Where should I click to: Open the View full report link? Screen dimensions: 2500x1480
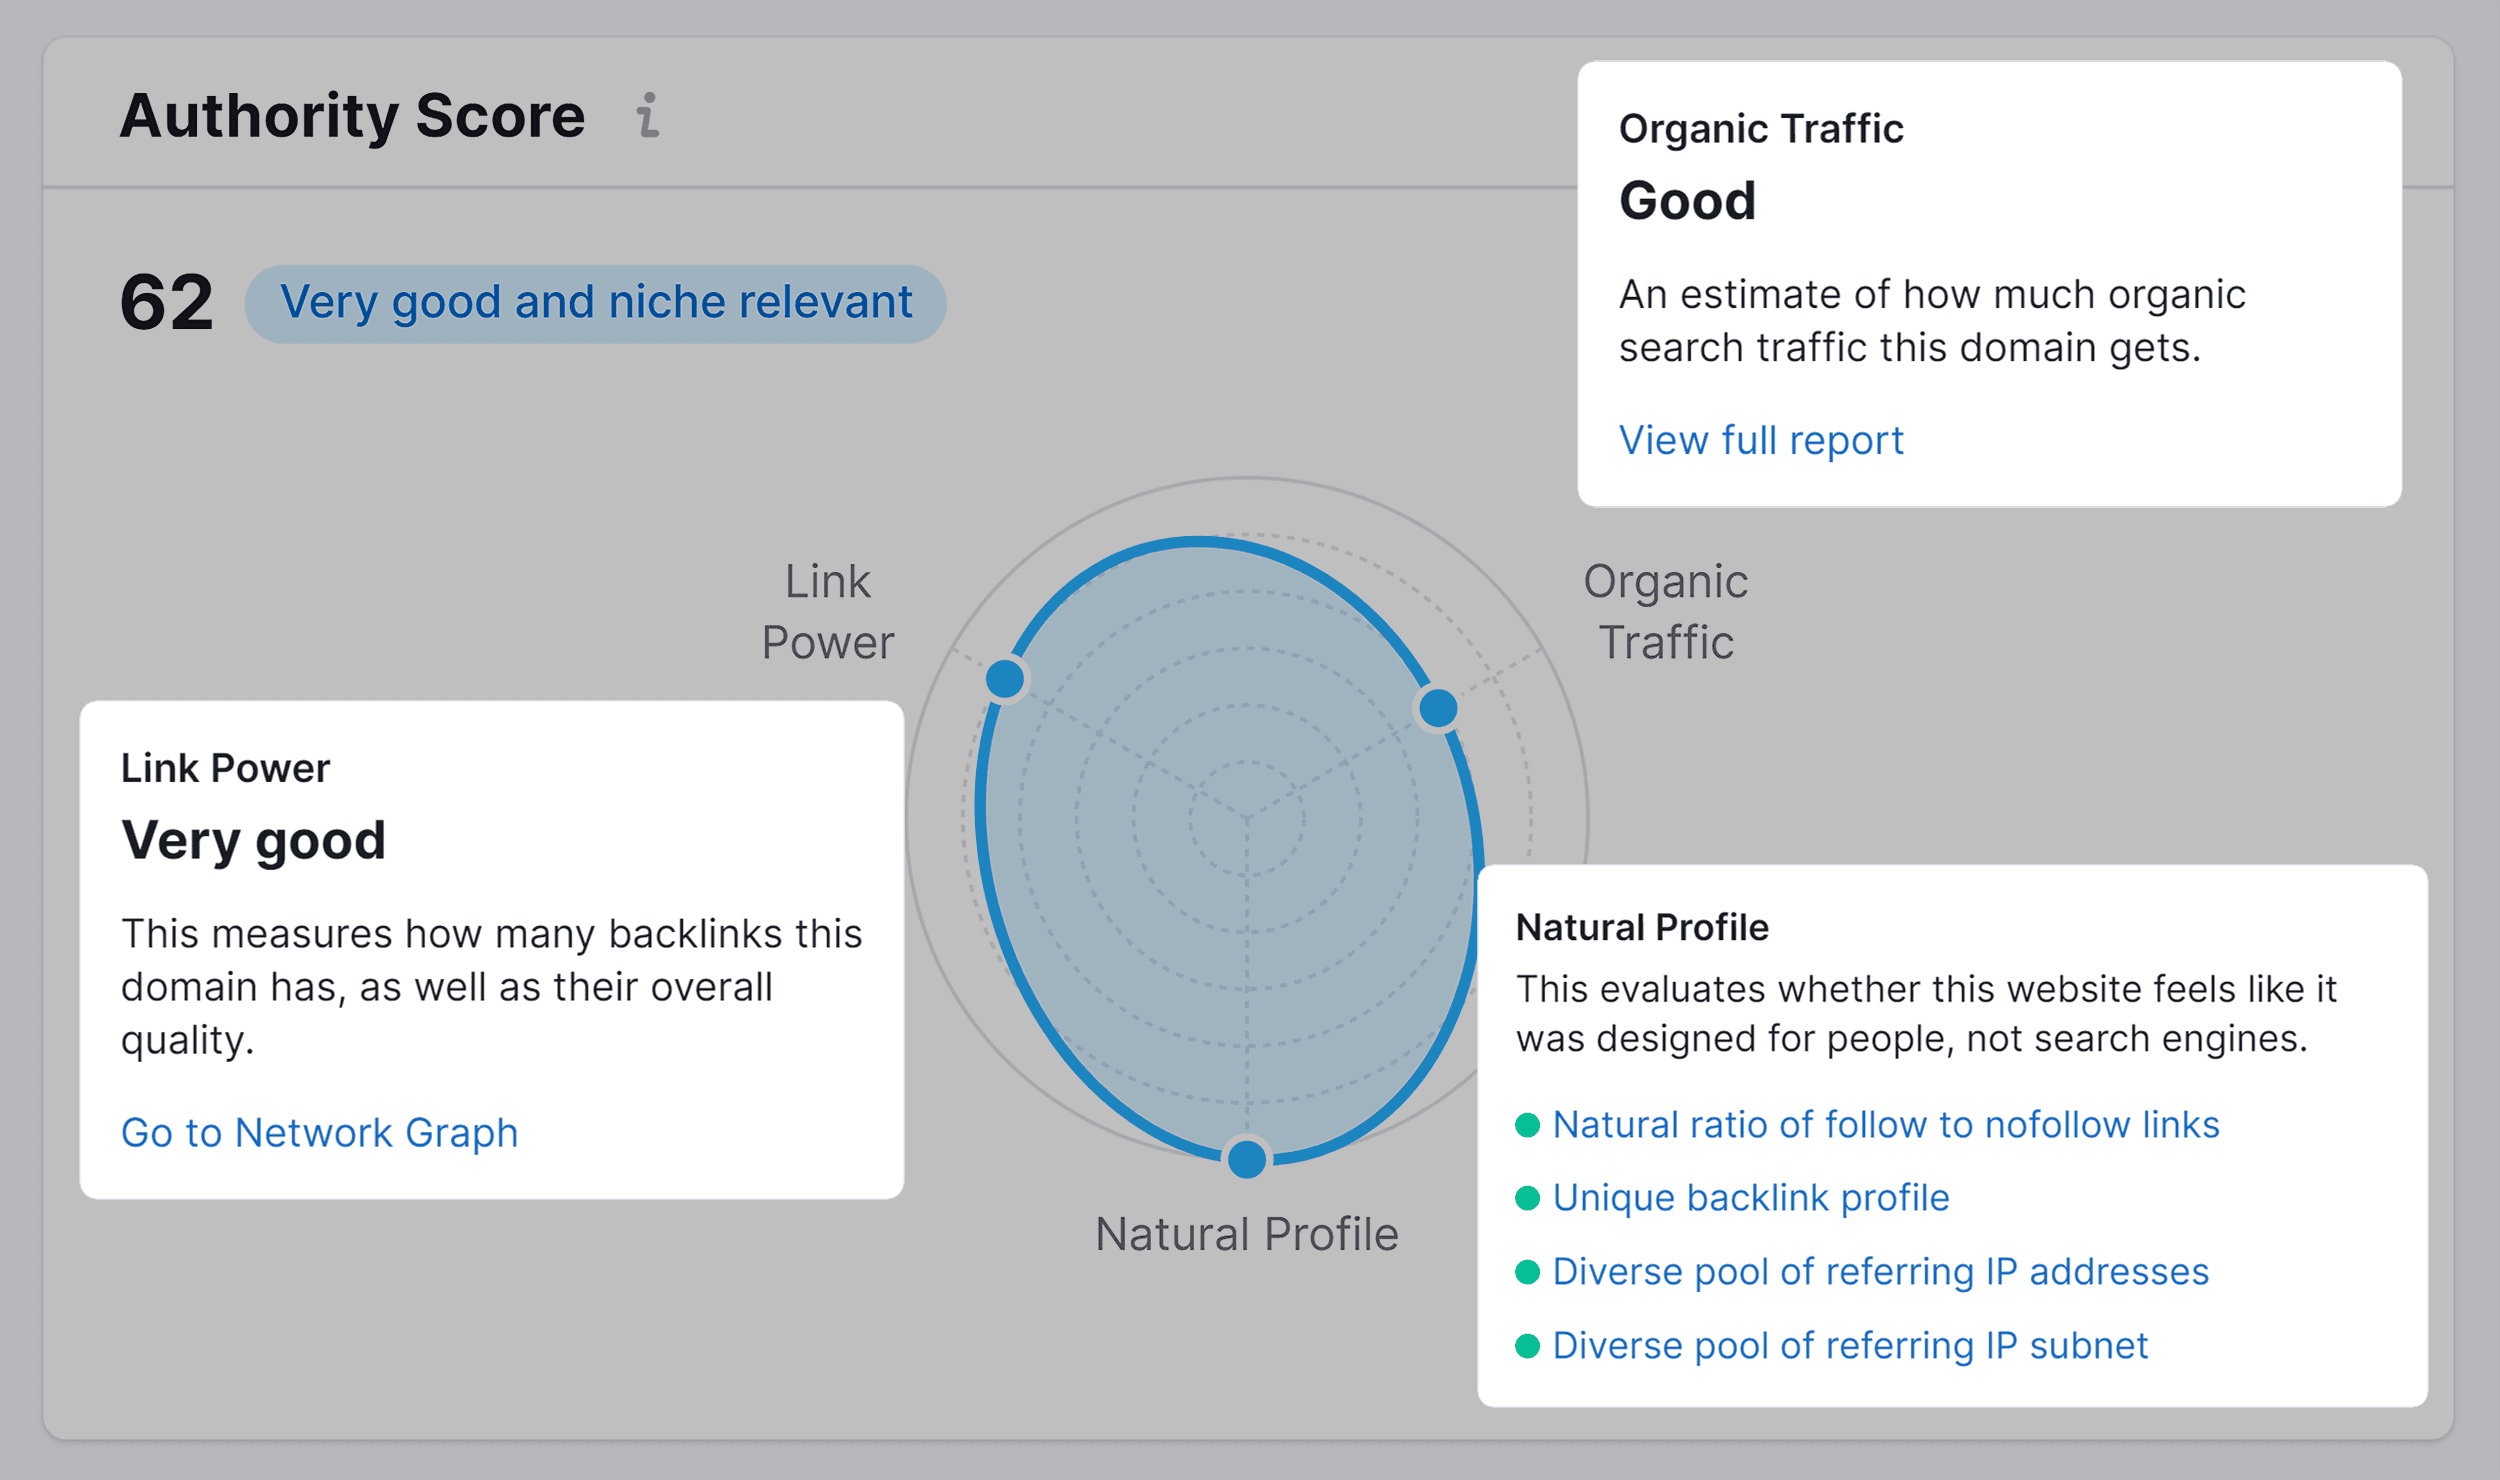1761,440
